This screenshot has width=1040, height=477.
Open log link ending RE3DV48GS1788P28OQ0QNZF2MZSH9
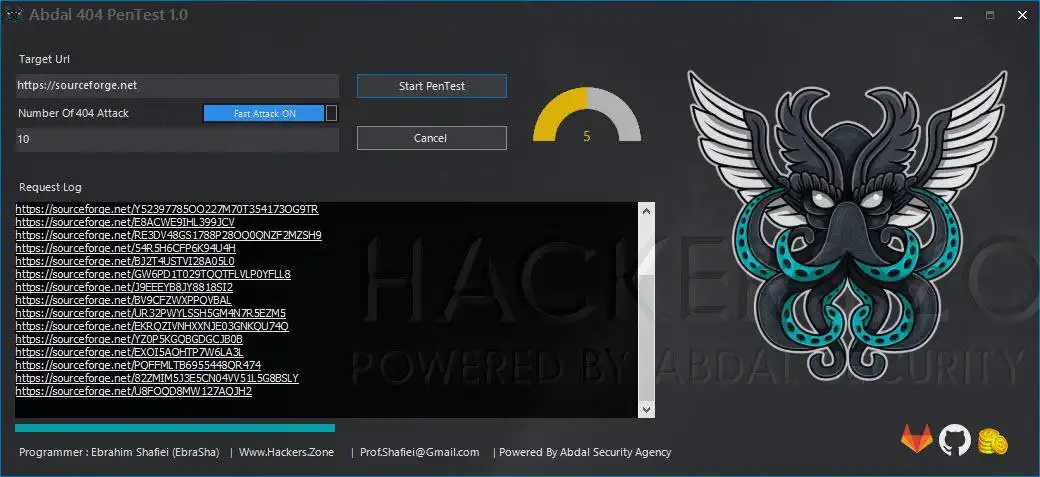tap(168, 236)
